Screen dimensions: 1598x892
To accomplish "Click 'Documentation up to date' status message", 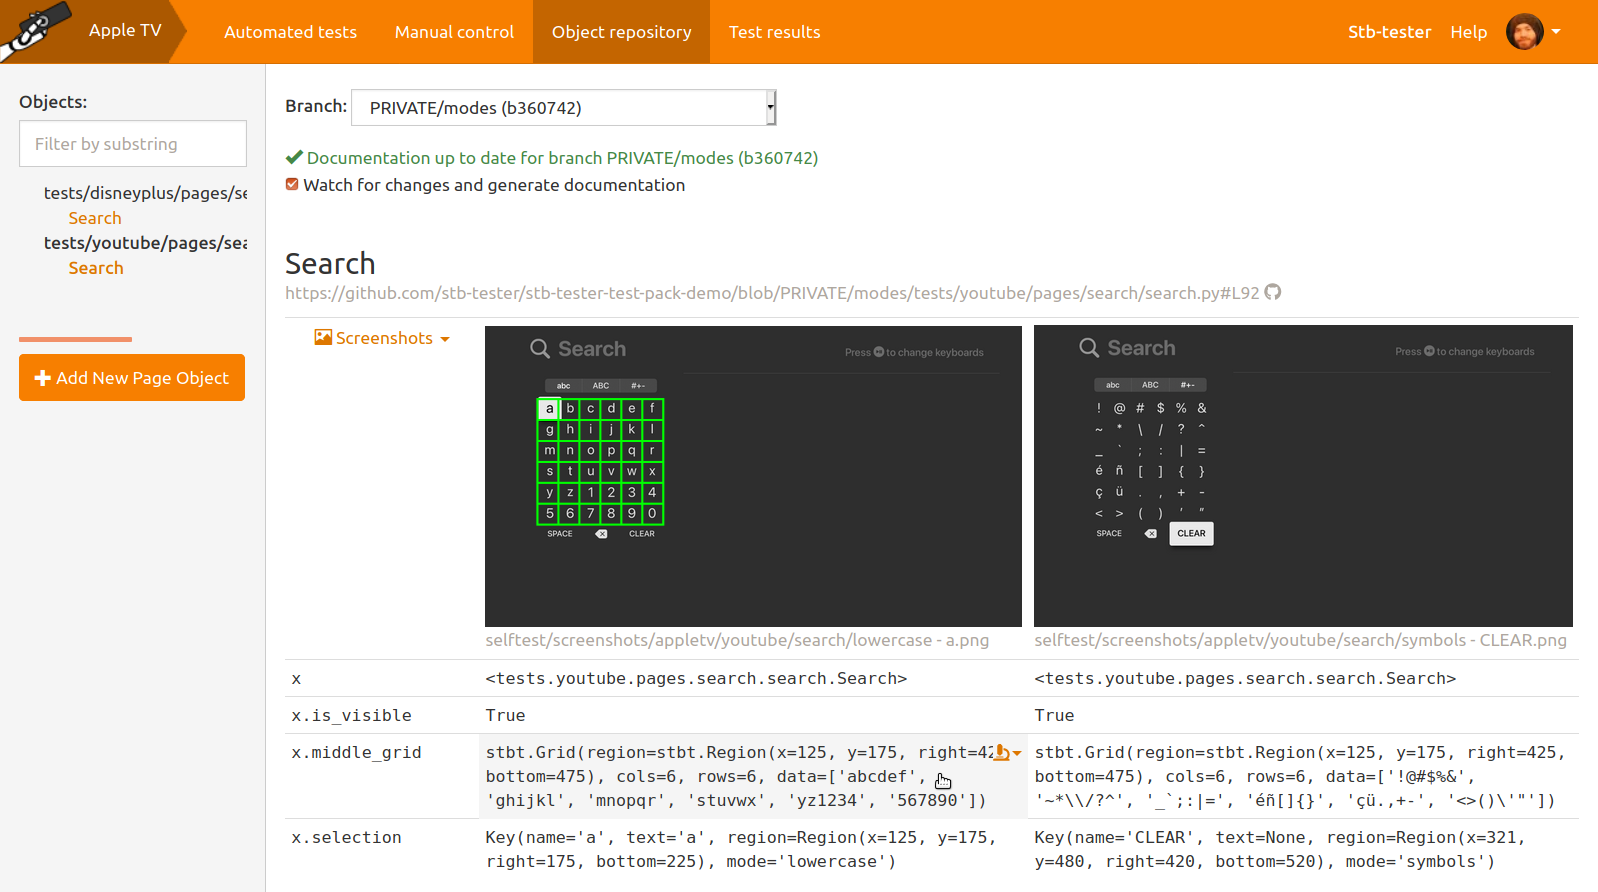I will pos(562,158).
